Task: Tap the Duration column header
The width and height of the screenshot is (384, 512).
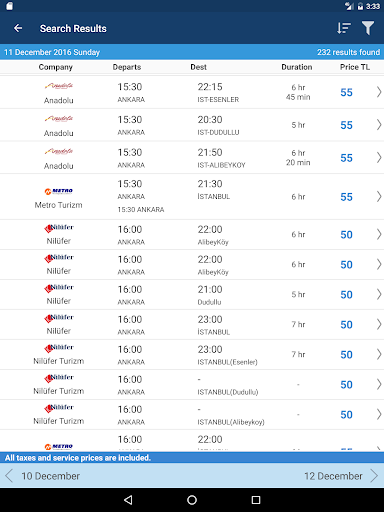Action: 297,67
